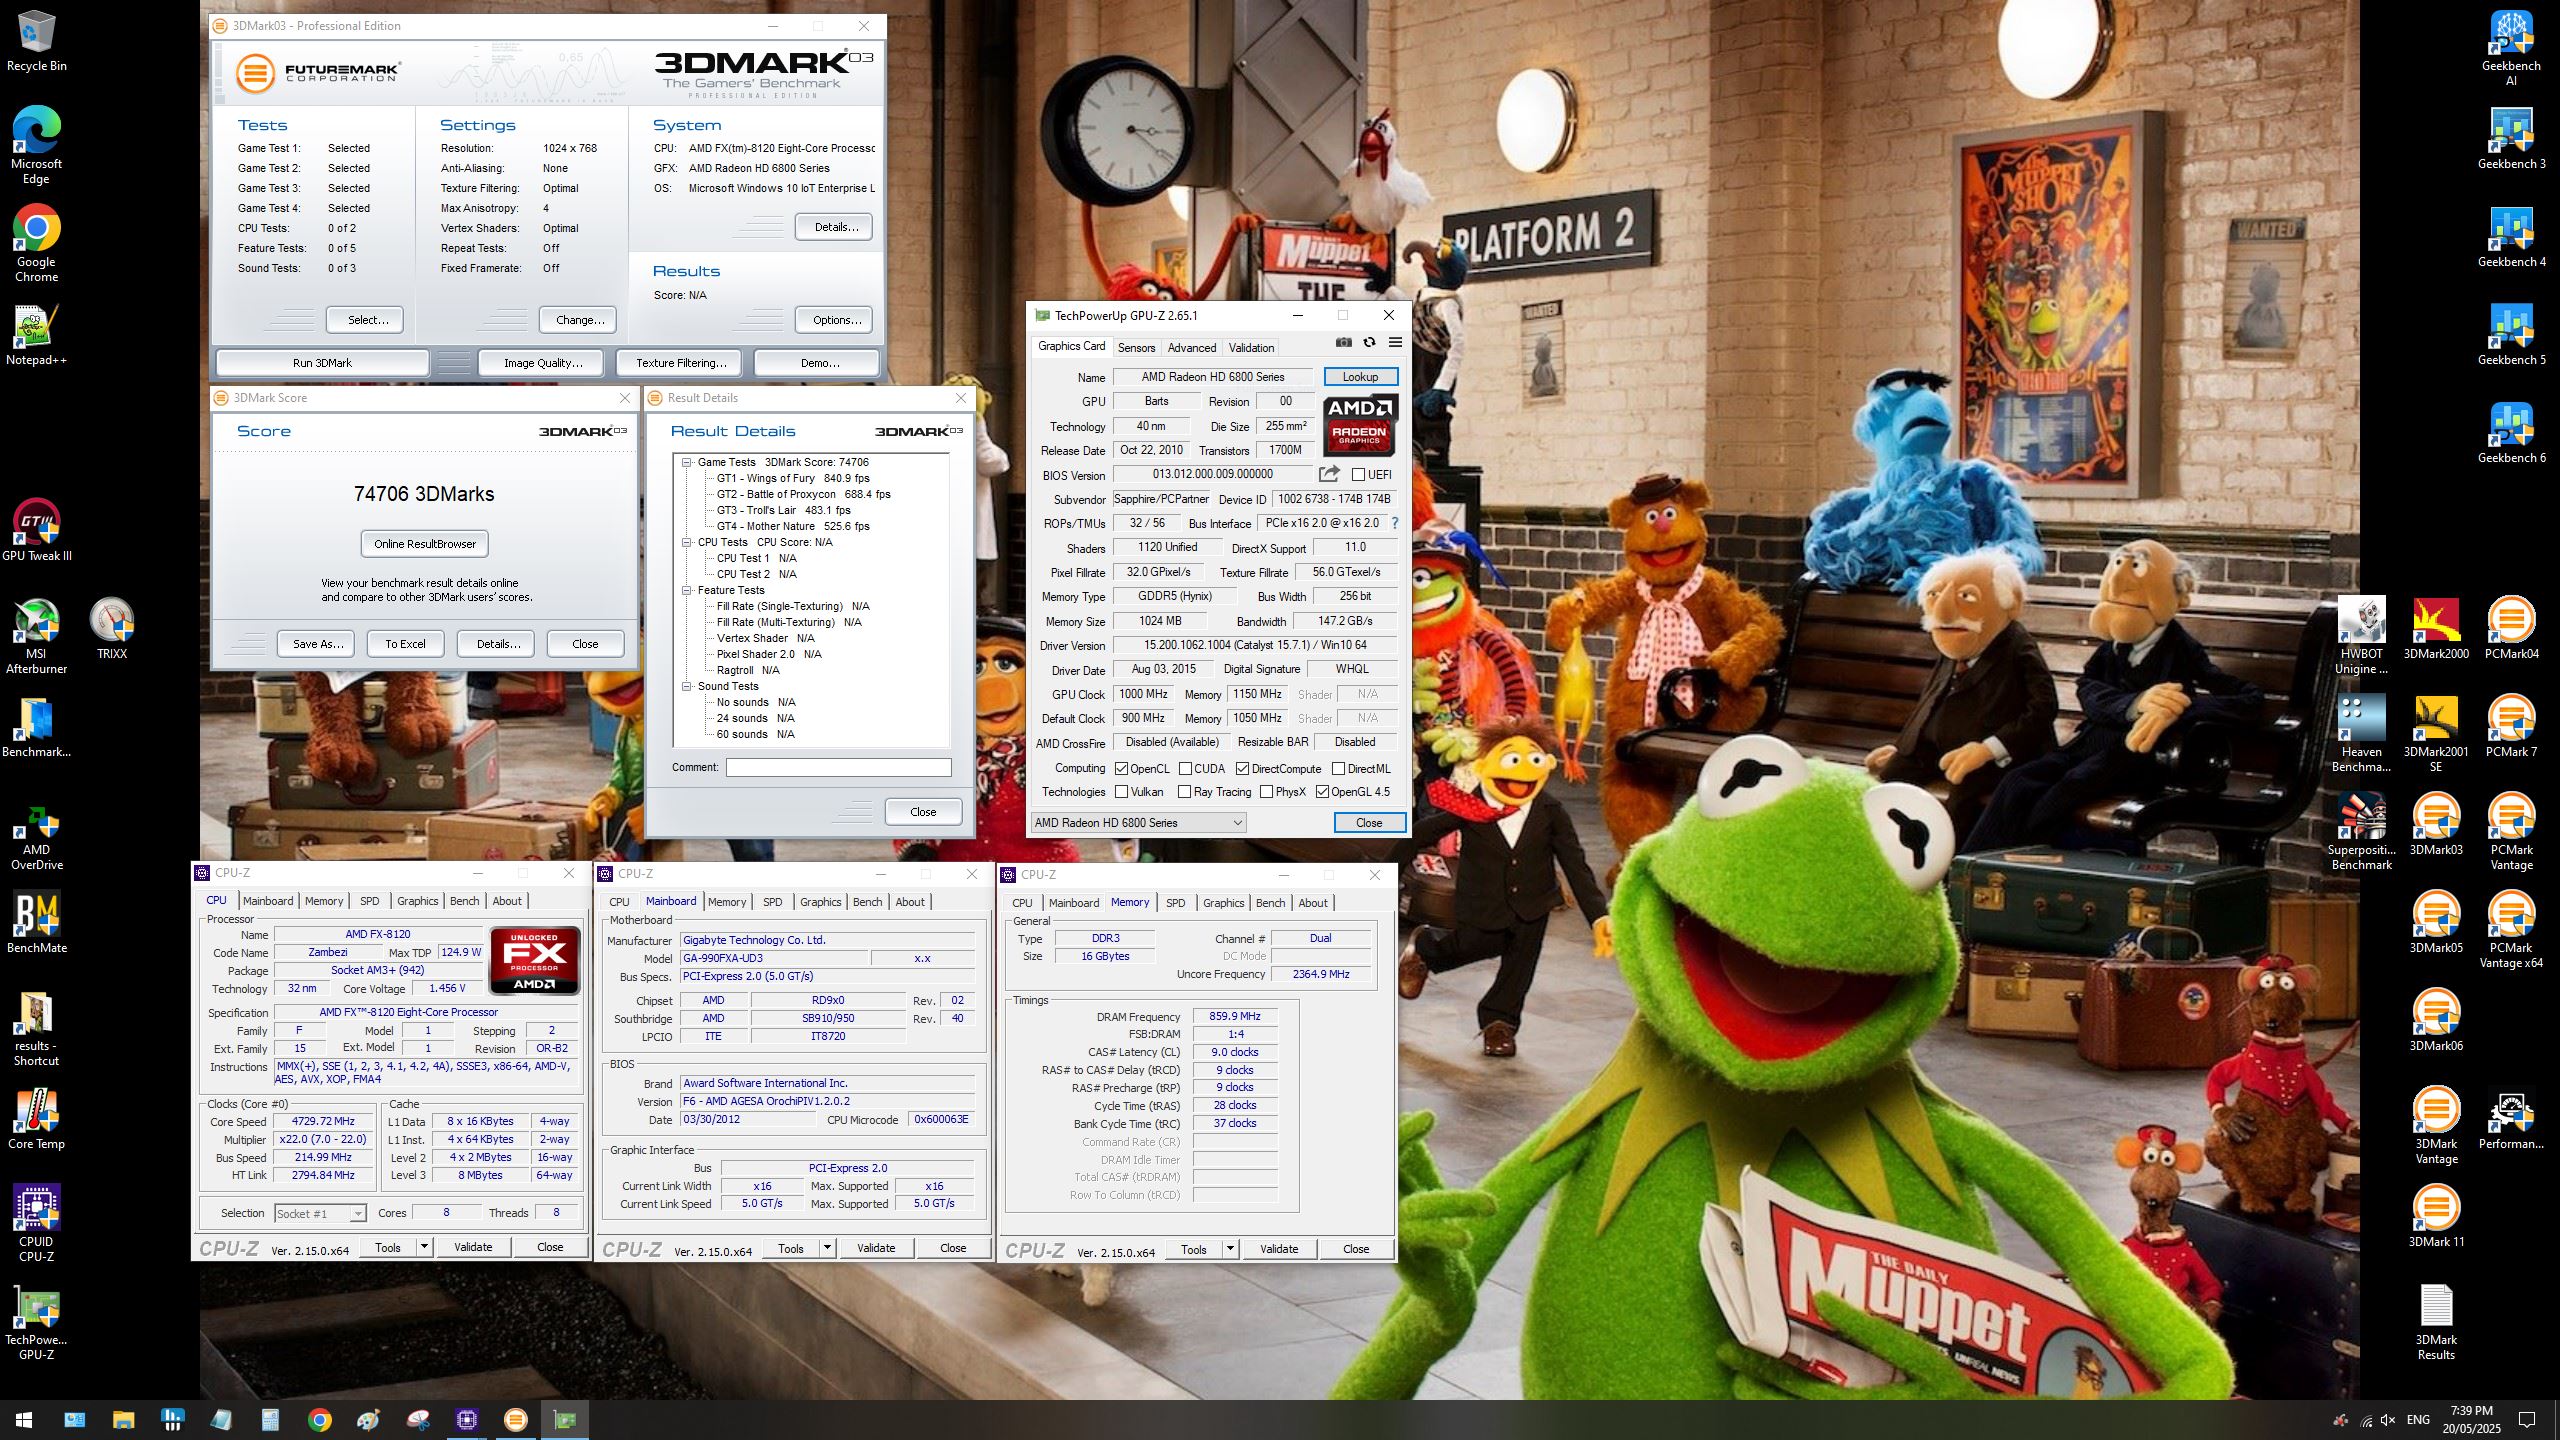Open 3DMark Results text file
This screenshot has height=1440, width=2560.
point(2436,1321)
